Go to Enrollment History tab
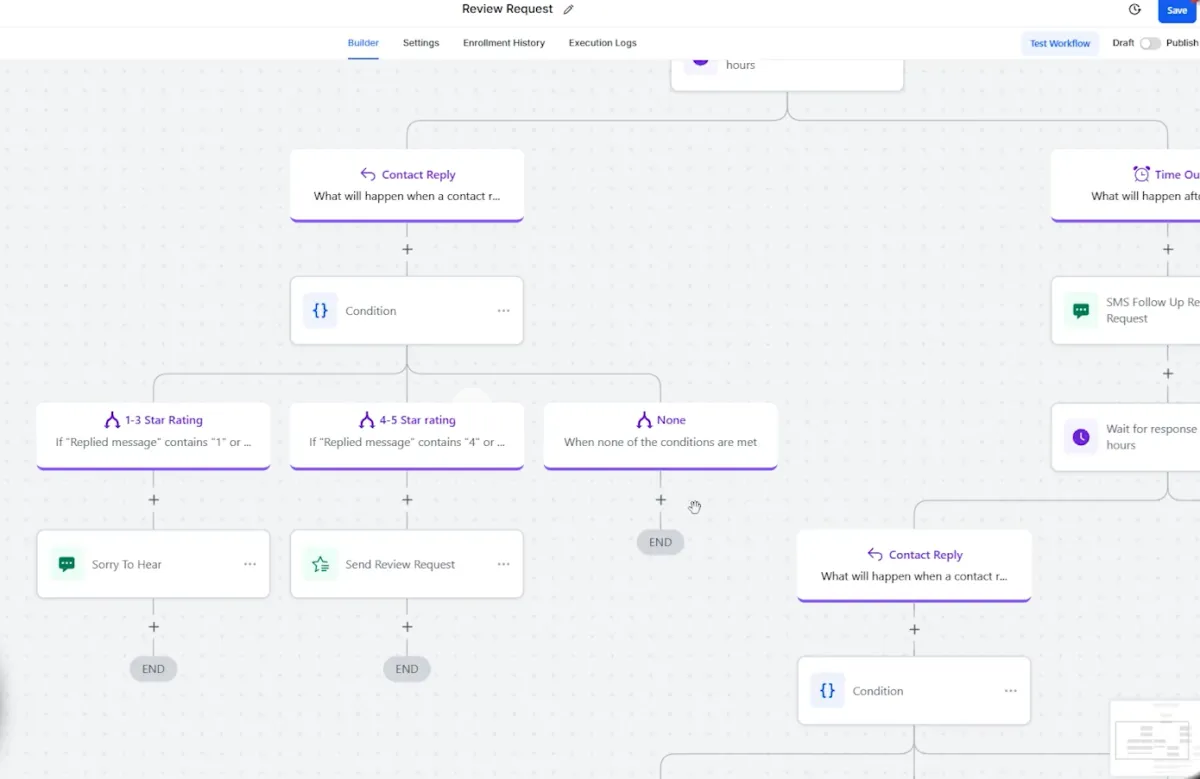The height and width of the screenshot is (779, 1200). click(504, 43)
